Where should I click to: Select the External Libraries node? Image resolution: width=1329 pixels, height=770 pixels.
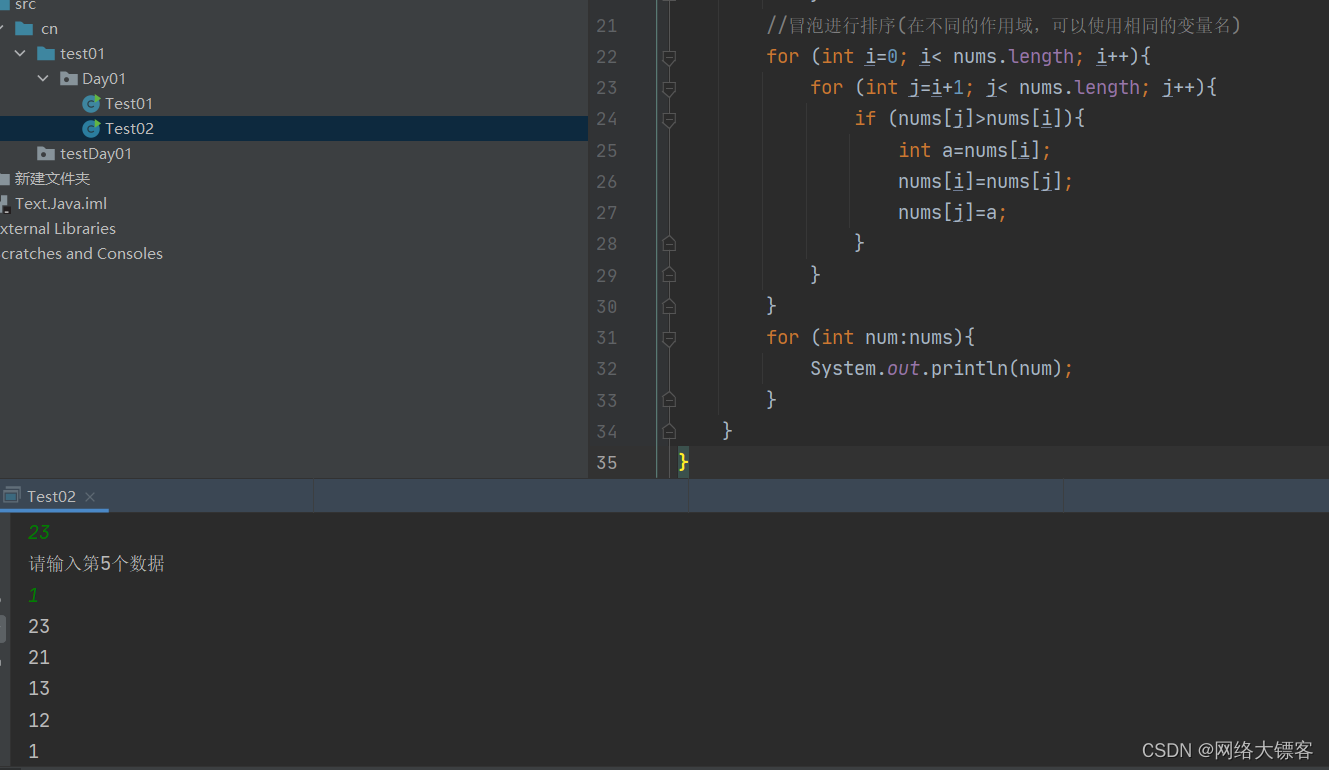58,228
